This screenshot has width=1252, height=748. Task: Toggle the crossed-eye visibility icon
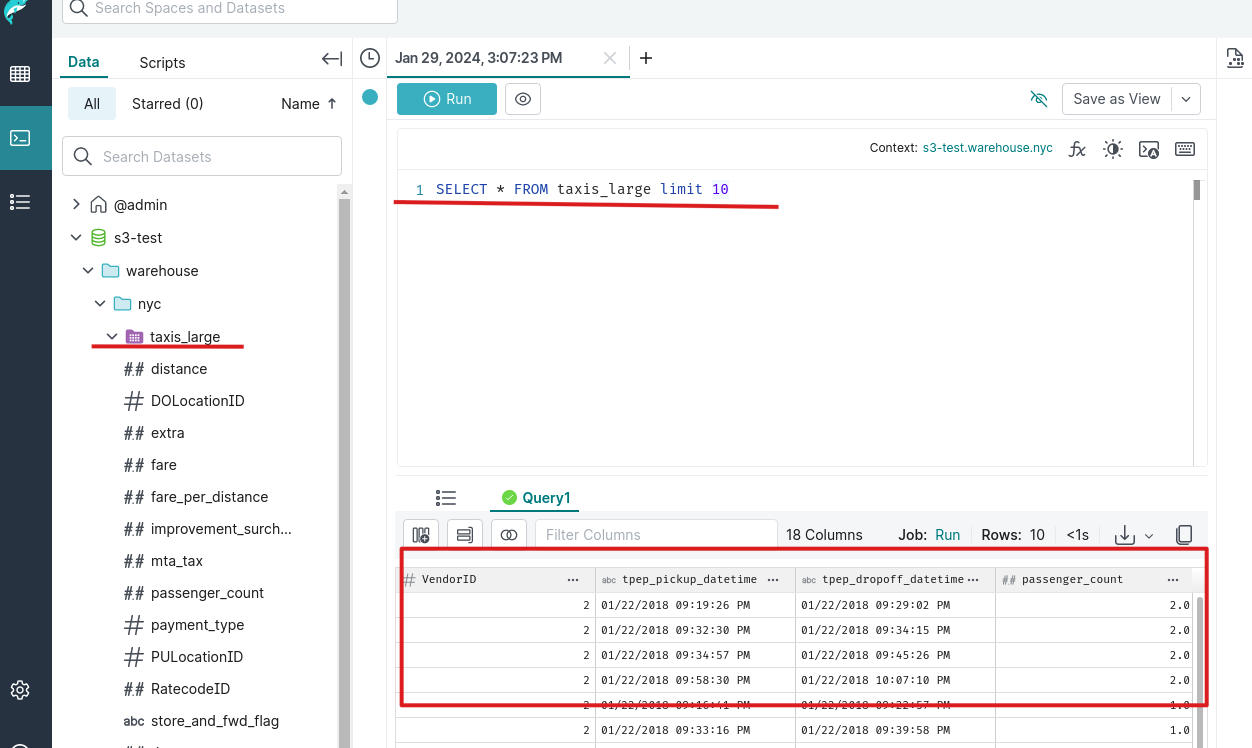pos(1039,99)
